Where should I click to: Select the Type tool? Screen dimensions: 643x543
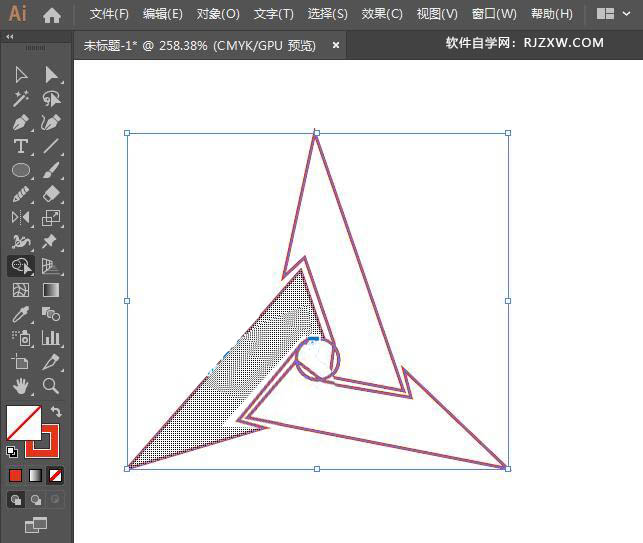21,146
